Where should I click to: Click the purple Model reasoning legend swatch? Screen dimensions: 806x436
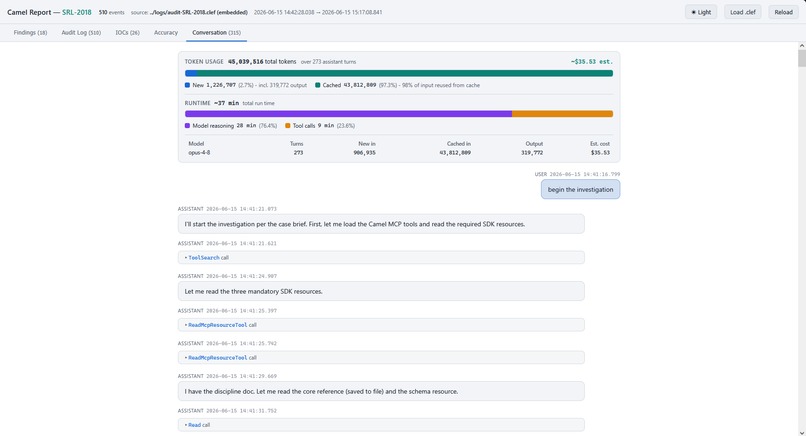click(x=187, y=125)
